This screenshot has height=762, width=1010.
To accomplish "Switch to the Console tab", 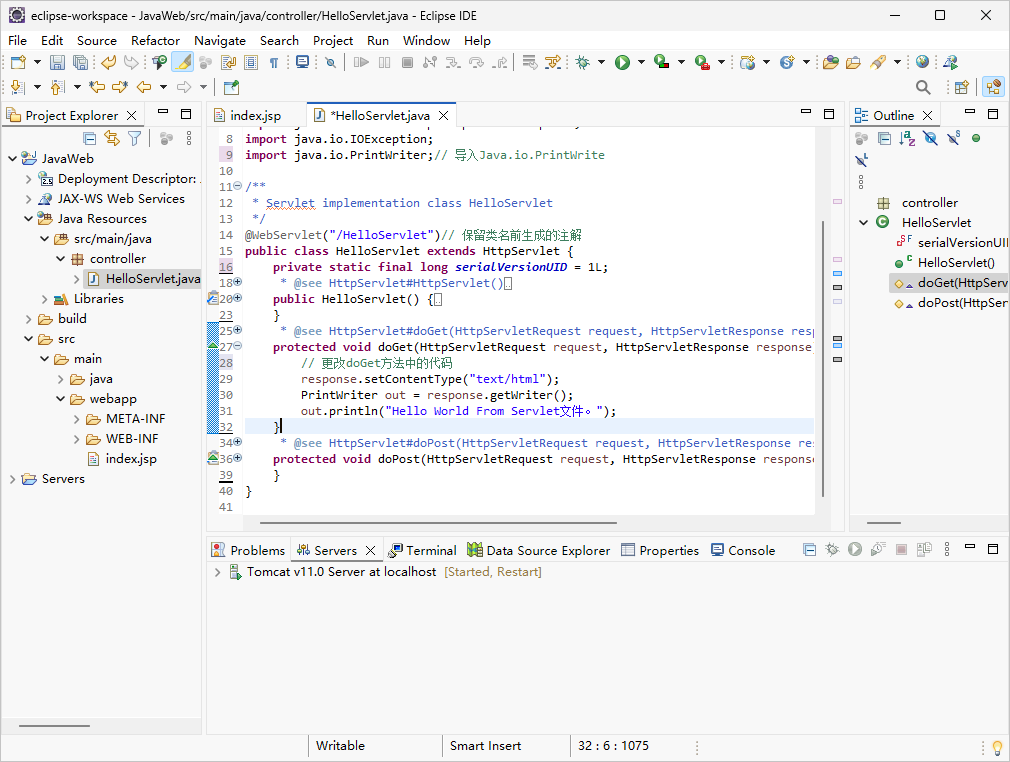I will pos(743,551).
